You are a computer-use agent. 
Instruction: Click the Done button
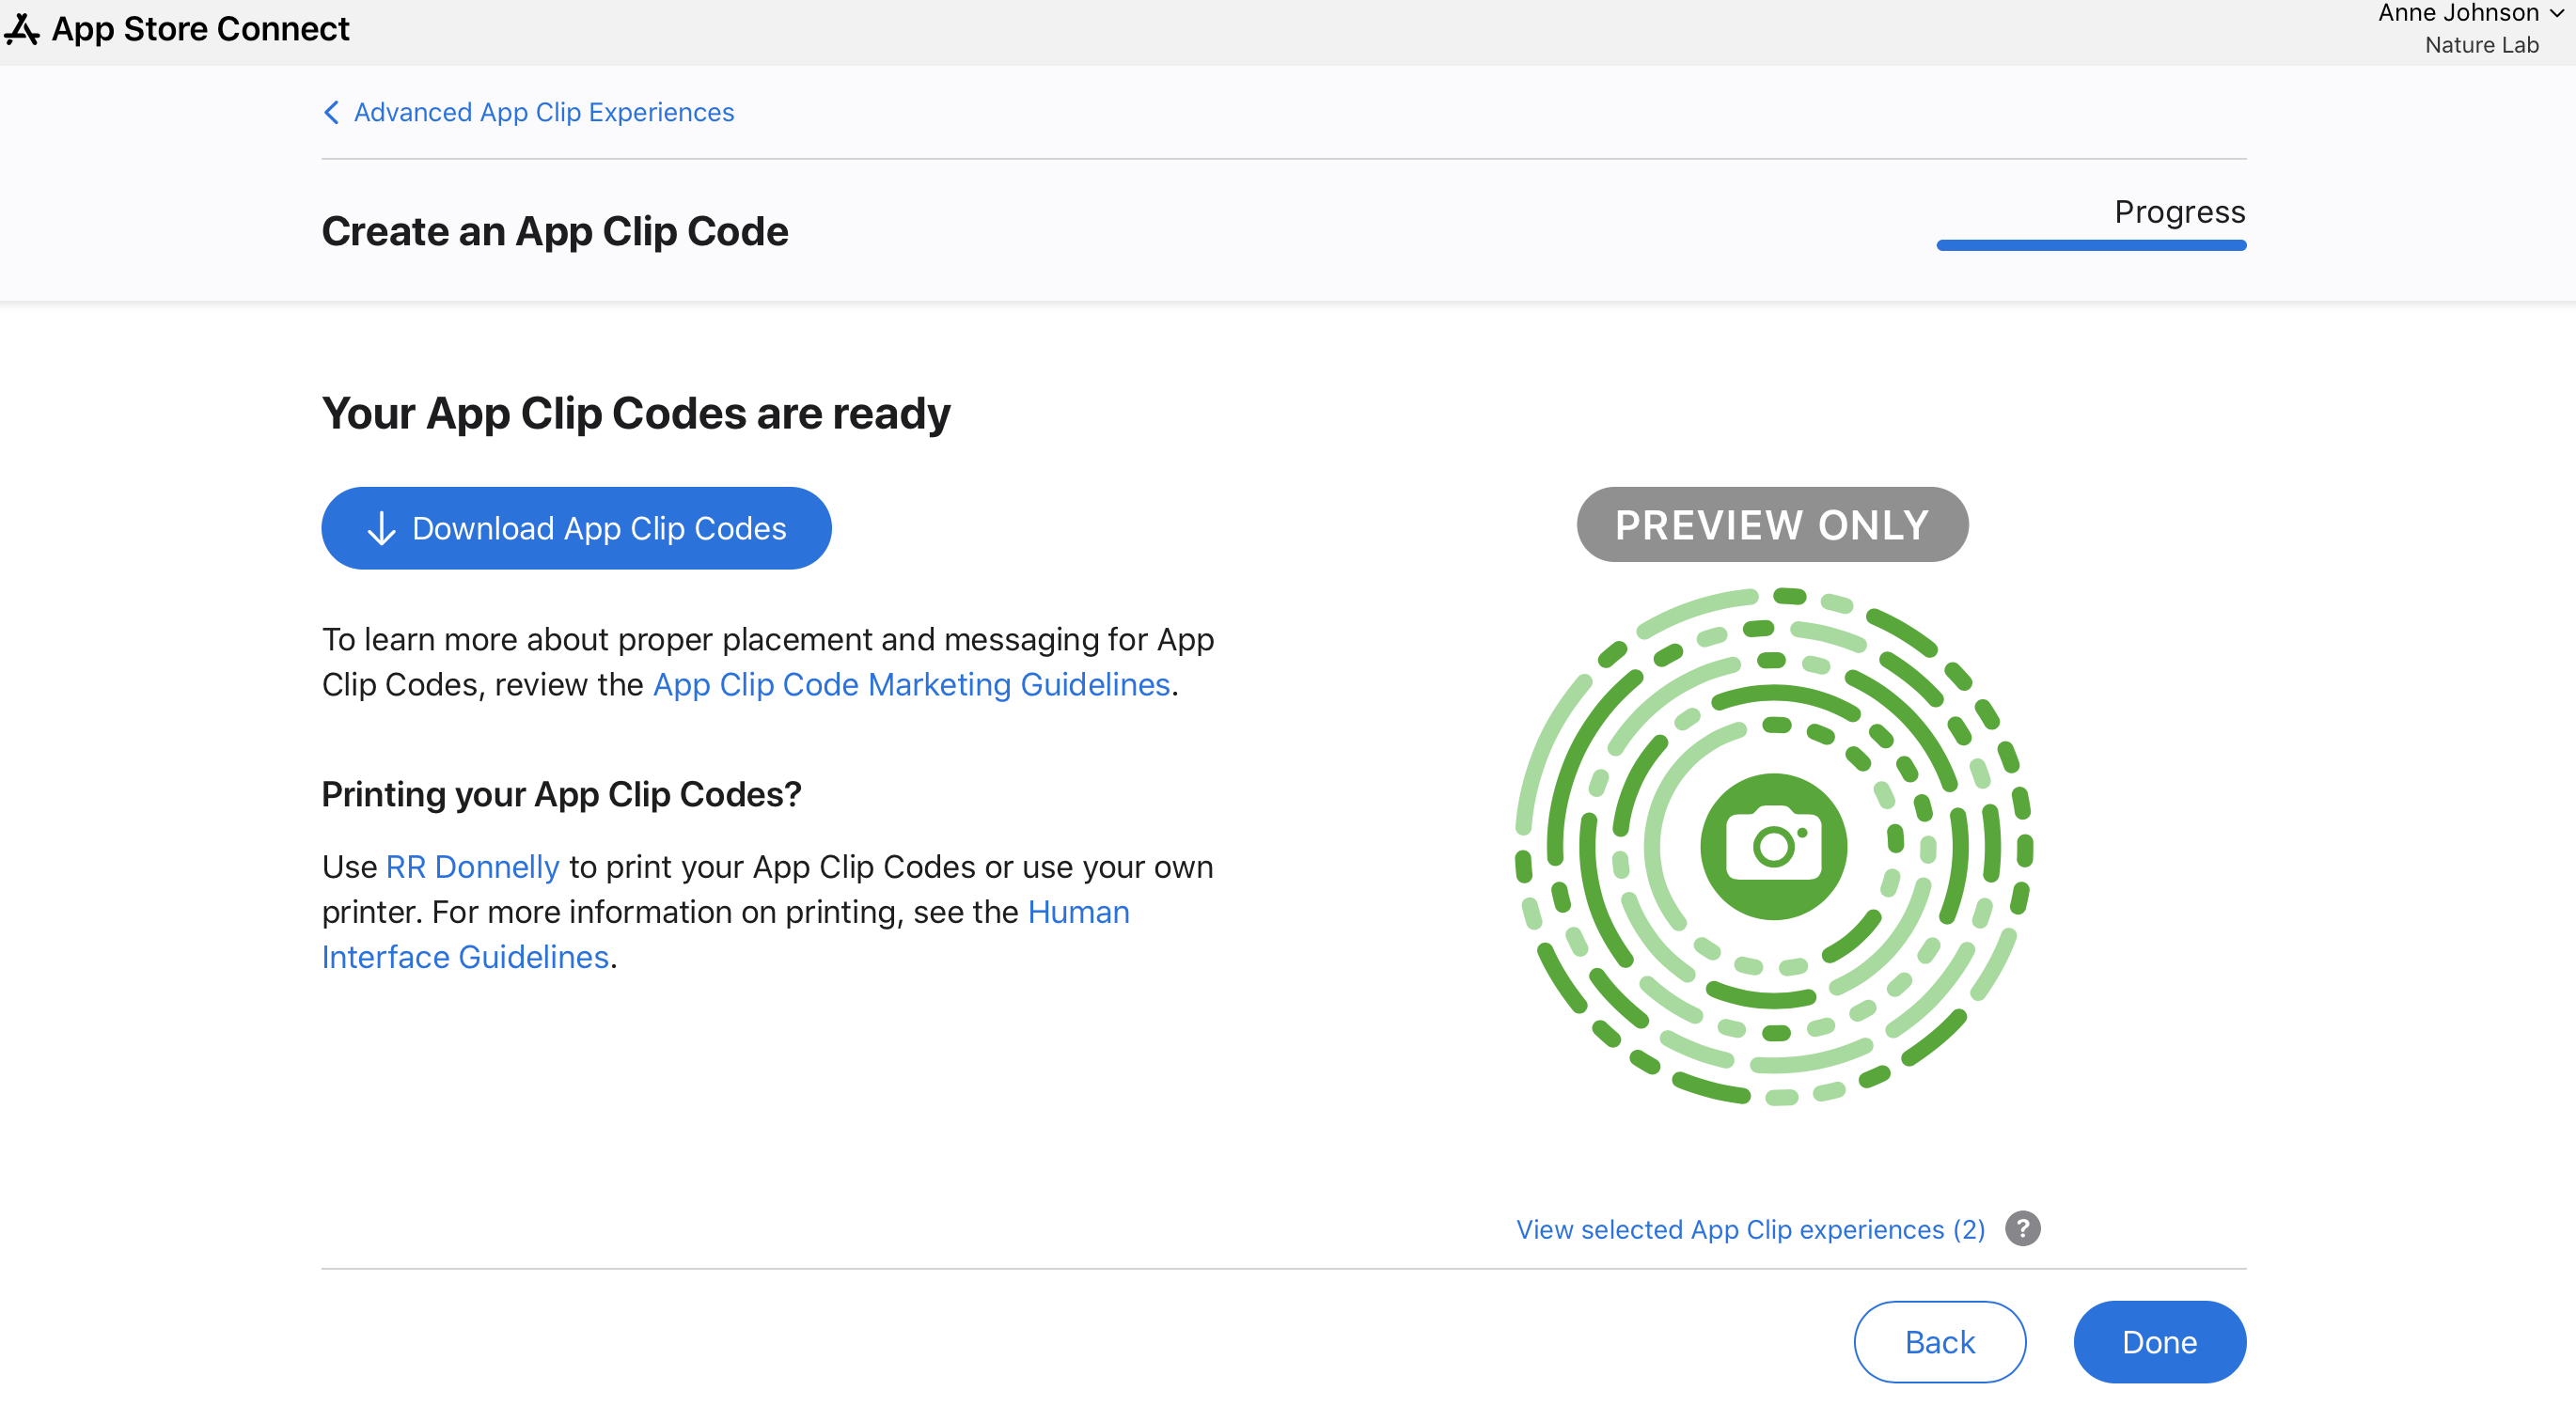(2160, 1340)
